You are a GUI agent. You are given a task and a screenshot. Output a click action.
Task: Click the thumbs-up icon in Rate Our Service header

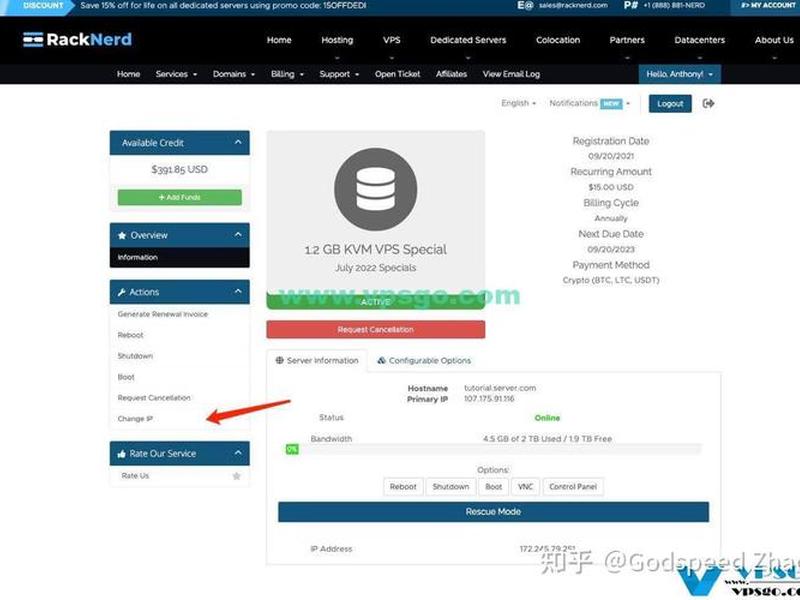coord(121,454)
